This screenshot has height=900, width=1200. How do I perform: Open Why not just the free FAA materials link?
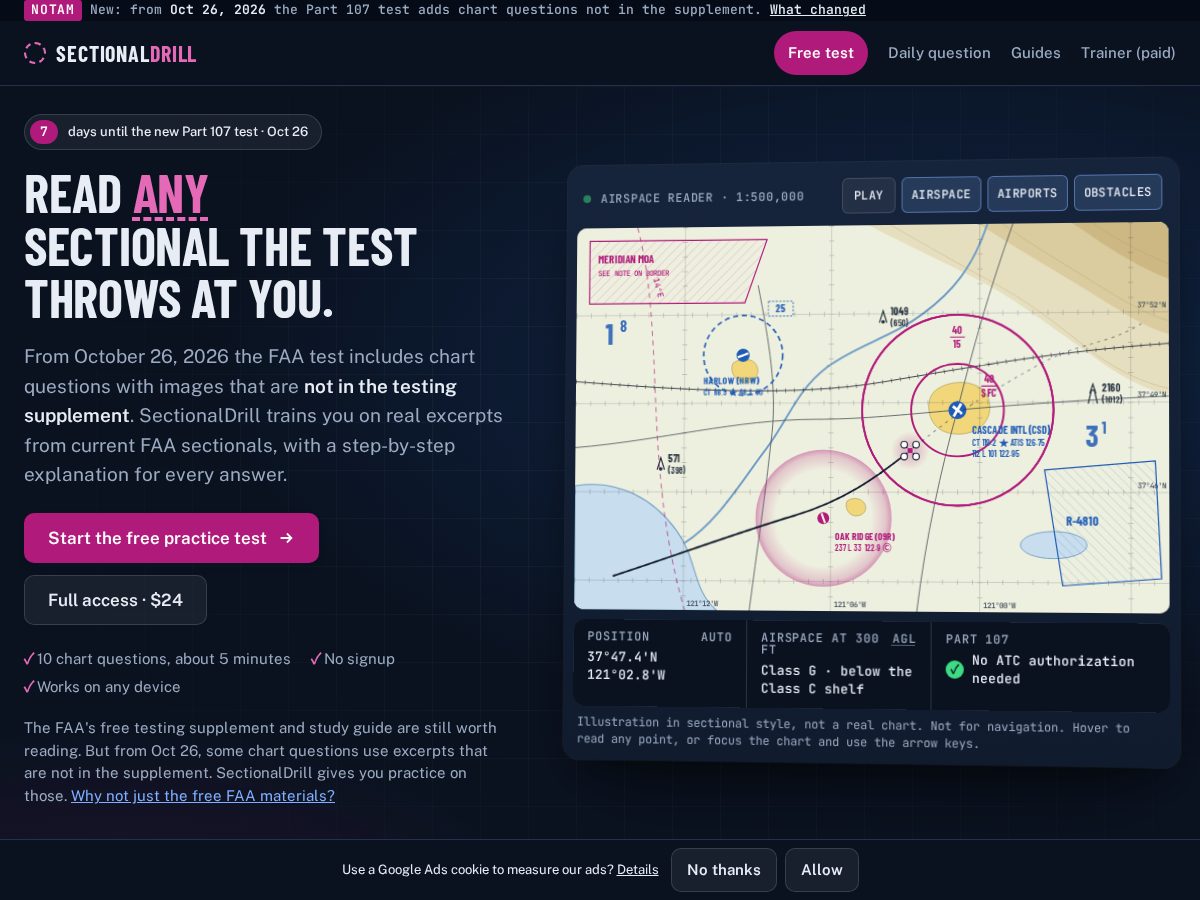click(203, 796)
